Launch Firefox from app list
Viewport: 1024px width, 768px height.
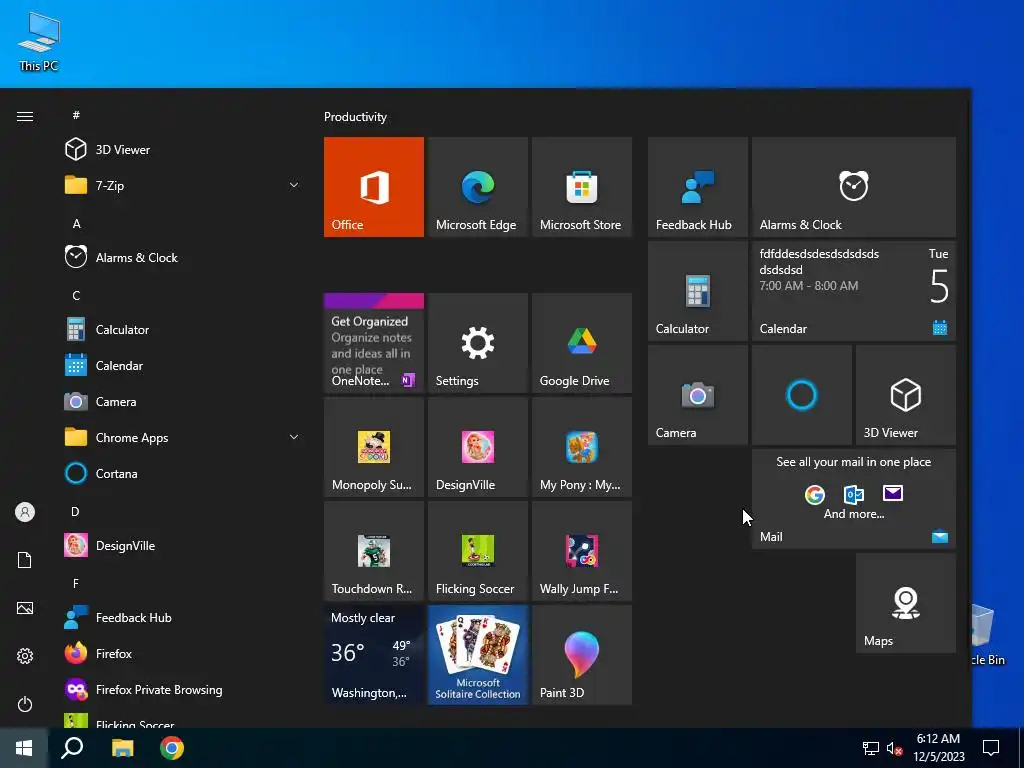tap(183, 654)
